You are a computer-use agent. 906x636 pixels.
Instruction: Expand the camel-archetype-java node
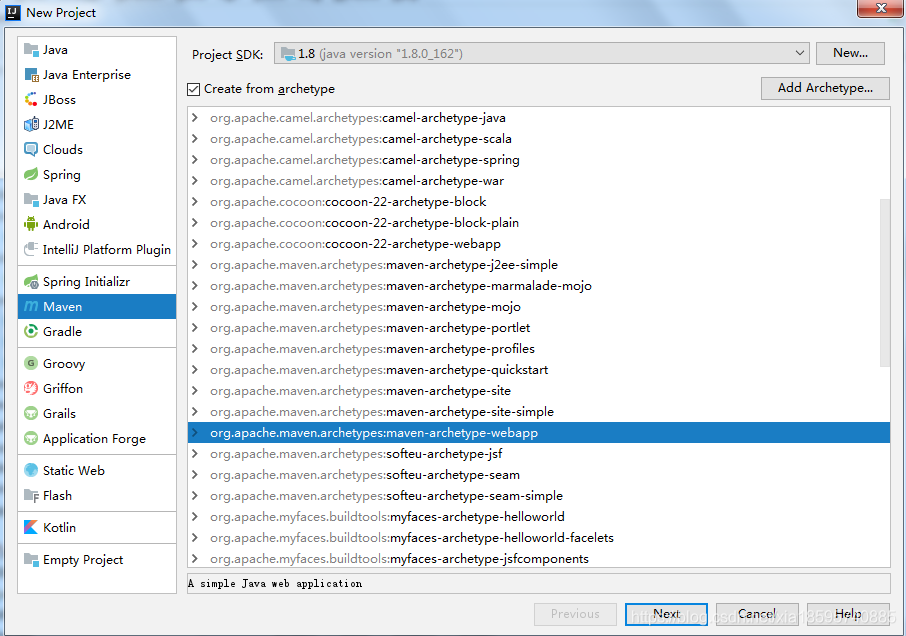(195, 118)
